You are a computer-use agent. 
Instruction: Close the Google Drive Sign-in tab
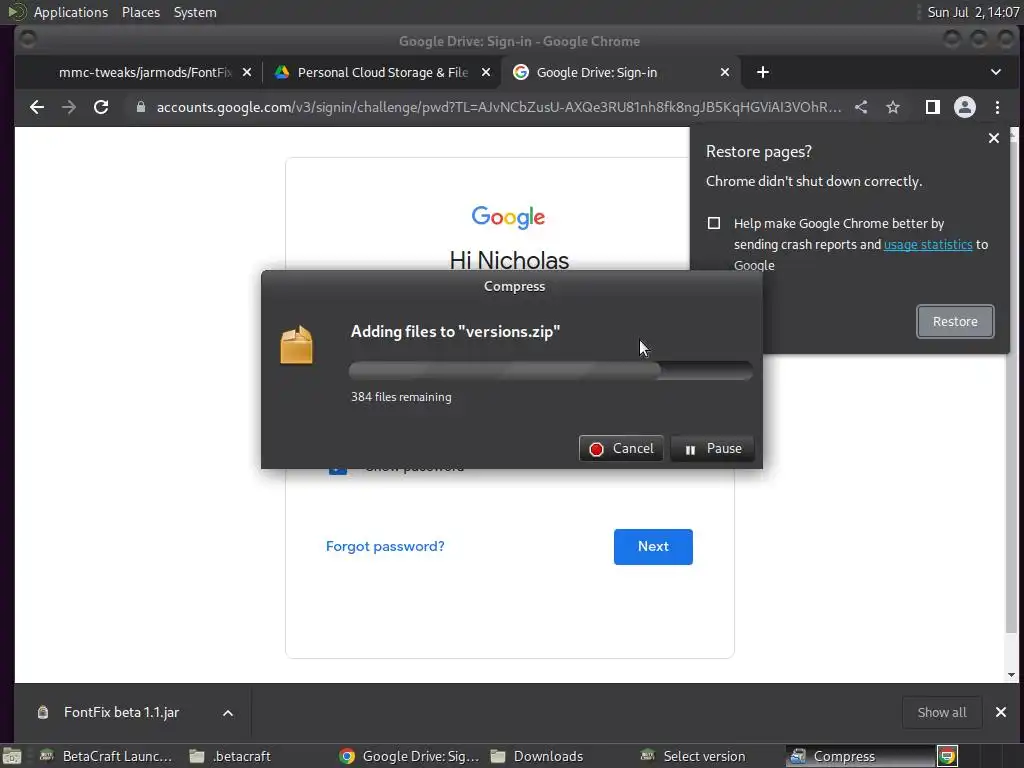click(725, 72)
